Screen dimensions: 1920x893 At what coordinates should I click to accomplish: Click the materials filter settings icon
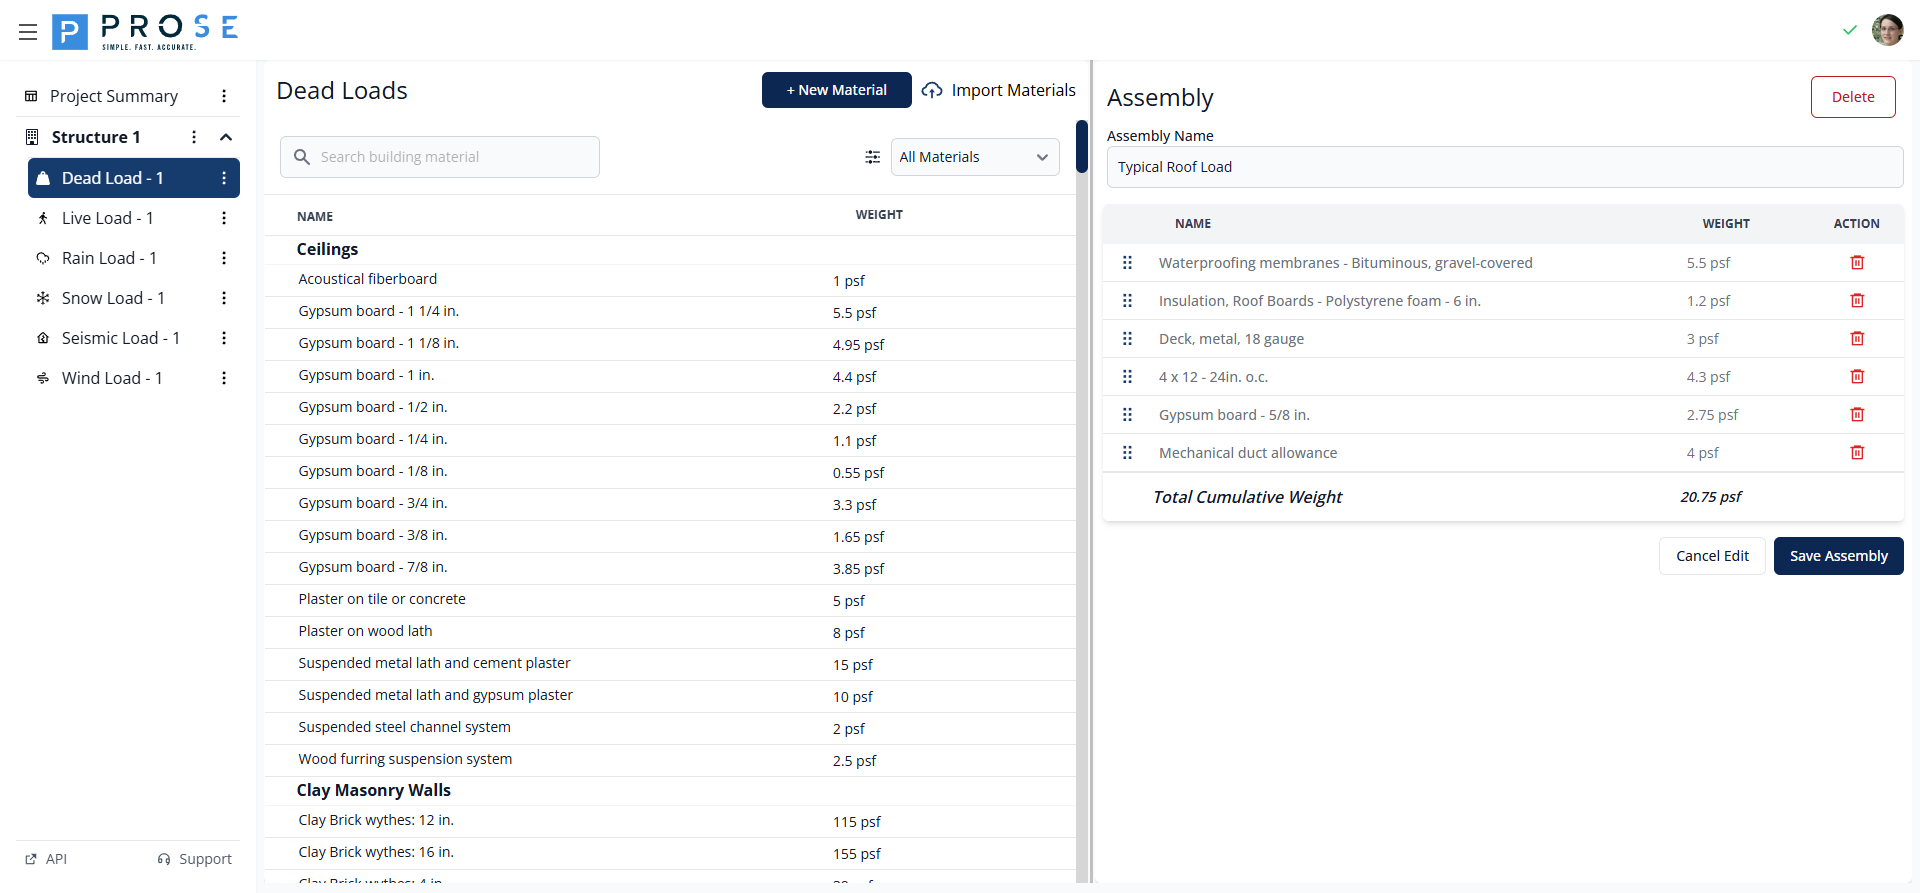click(x=872, y=157)
